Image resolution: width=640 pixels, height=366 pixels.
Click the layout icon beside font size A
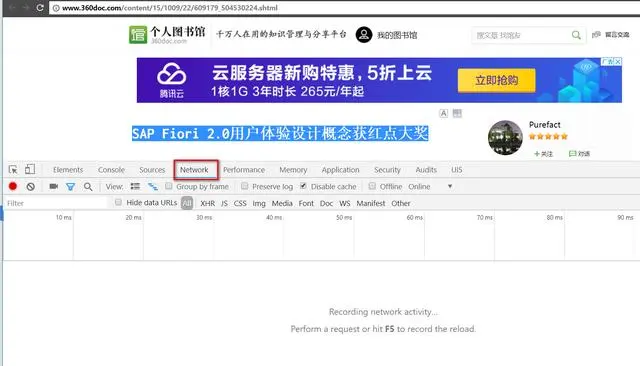457,113
